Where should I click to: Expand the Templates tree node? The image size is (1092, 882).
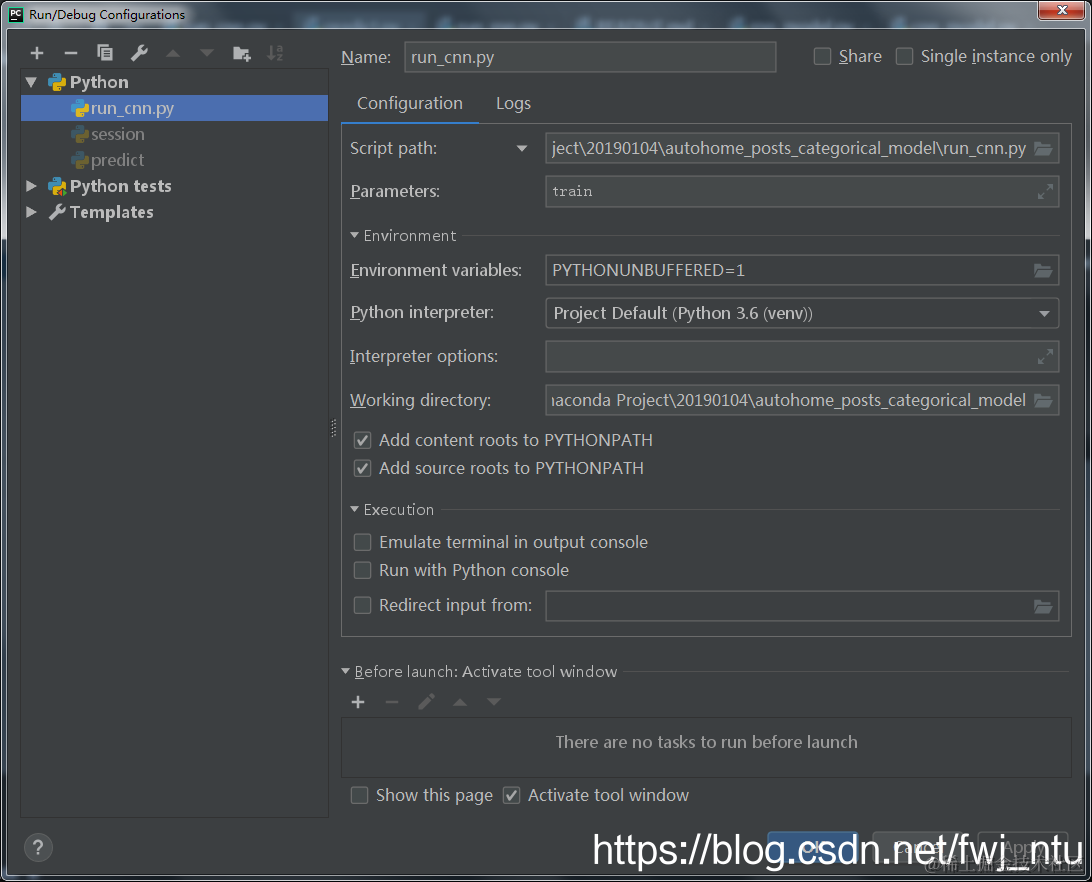31,212
